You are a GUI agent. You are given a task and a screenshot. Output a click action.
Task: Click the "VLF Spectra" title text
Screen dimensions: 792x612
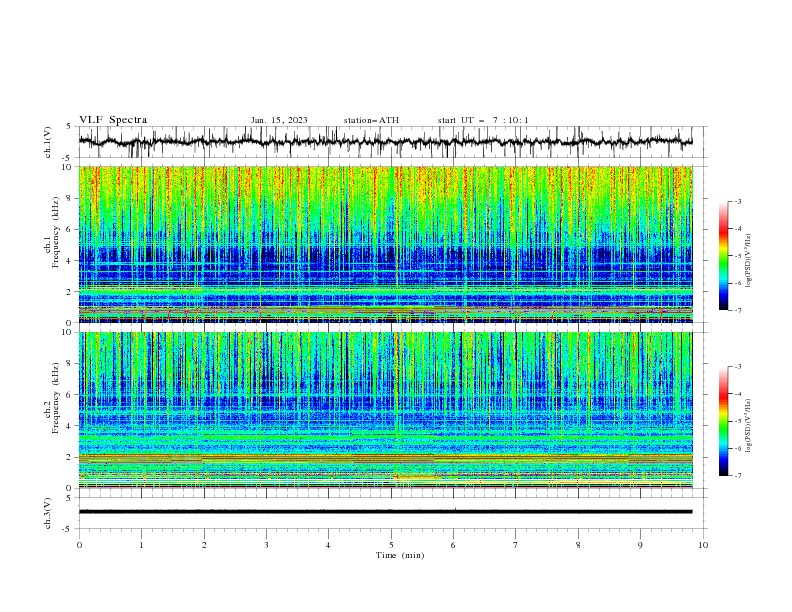coord(113,120)
